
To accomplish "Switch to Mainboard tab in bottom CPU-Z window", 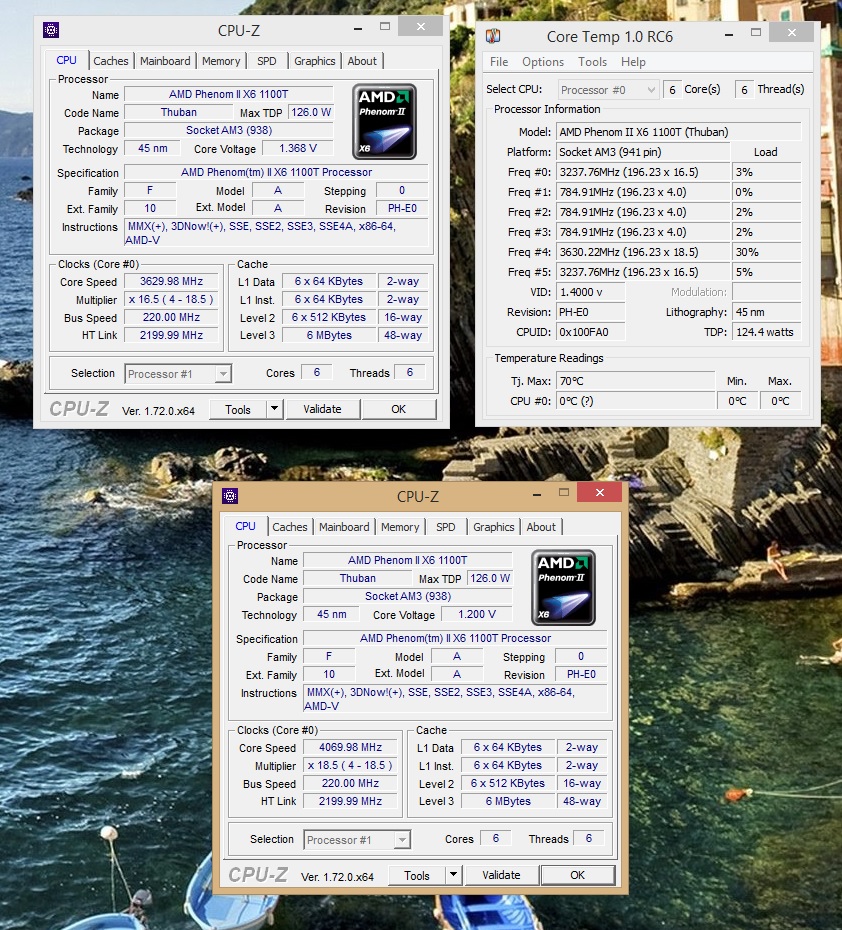I will point(344,527).
